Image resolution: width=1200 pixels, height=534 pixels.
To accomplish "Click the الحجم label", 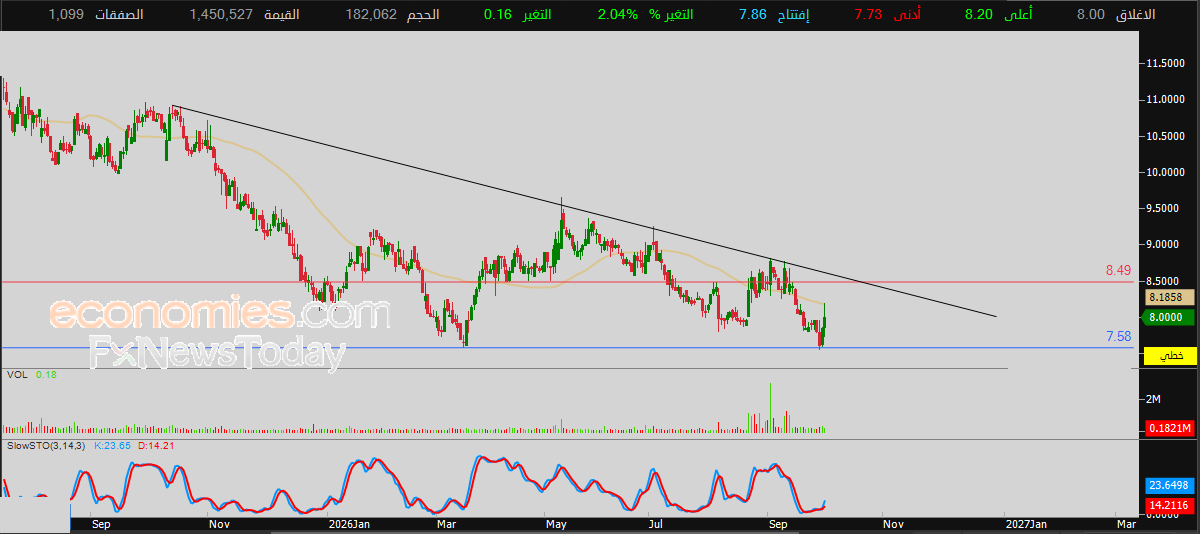I will point(422,15).
